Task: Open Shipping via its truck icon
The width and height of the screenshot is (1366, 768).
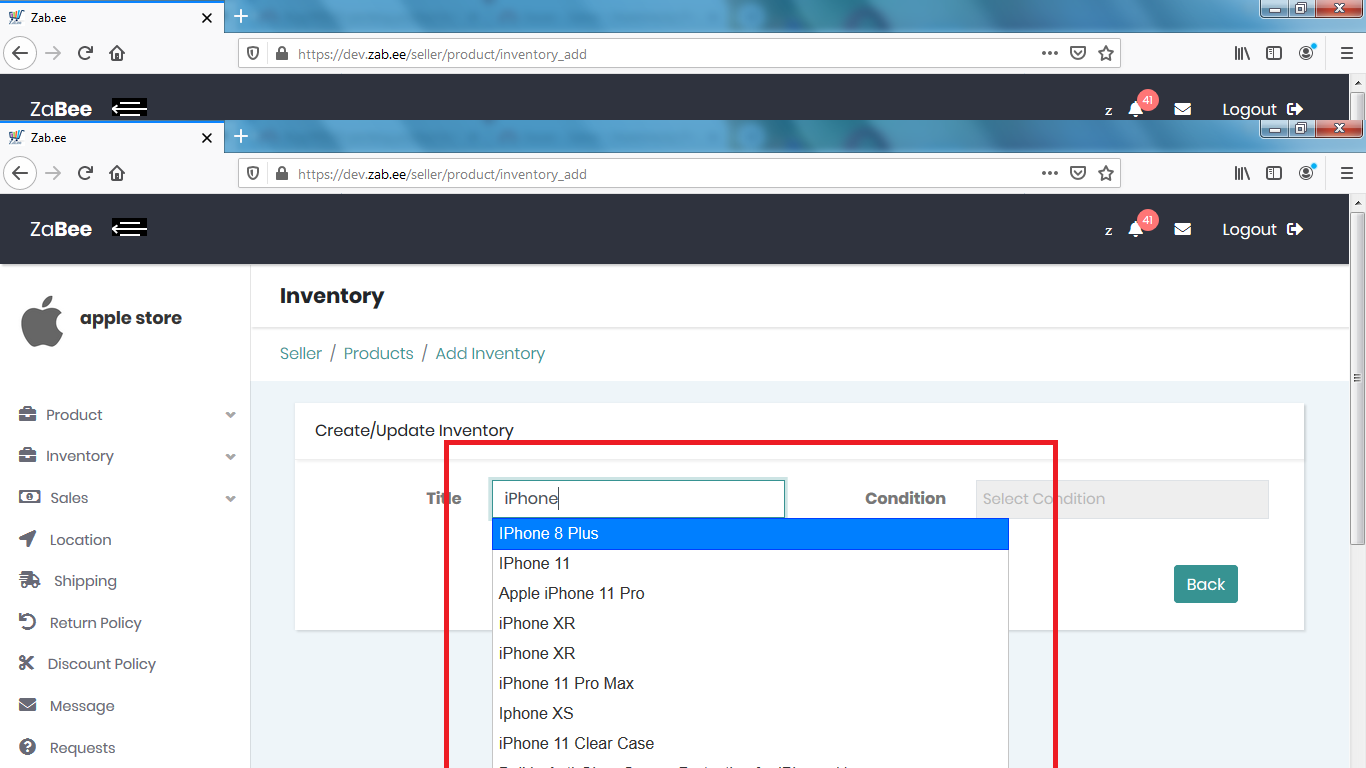Action: point(30,580)
